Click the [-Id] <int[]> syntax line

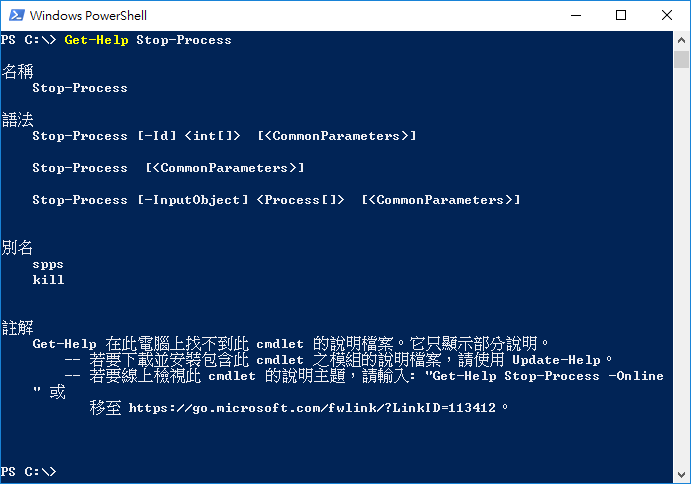tap(224, 136)
